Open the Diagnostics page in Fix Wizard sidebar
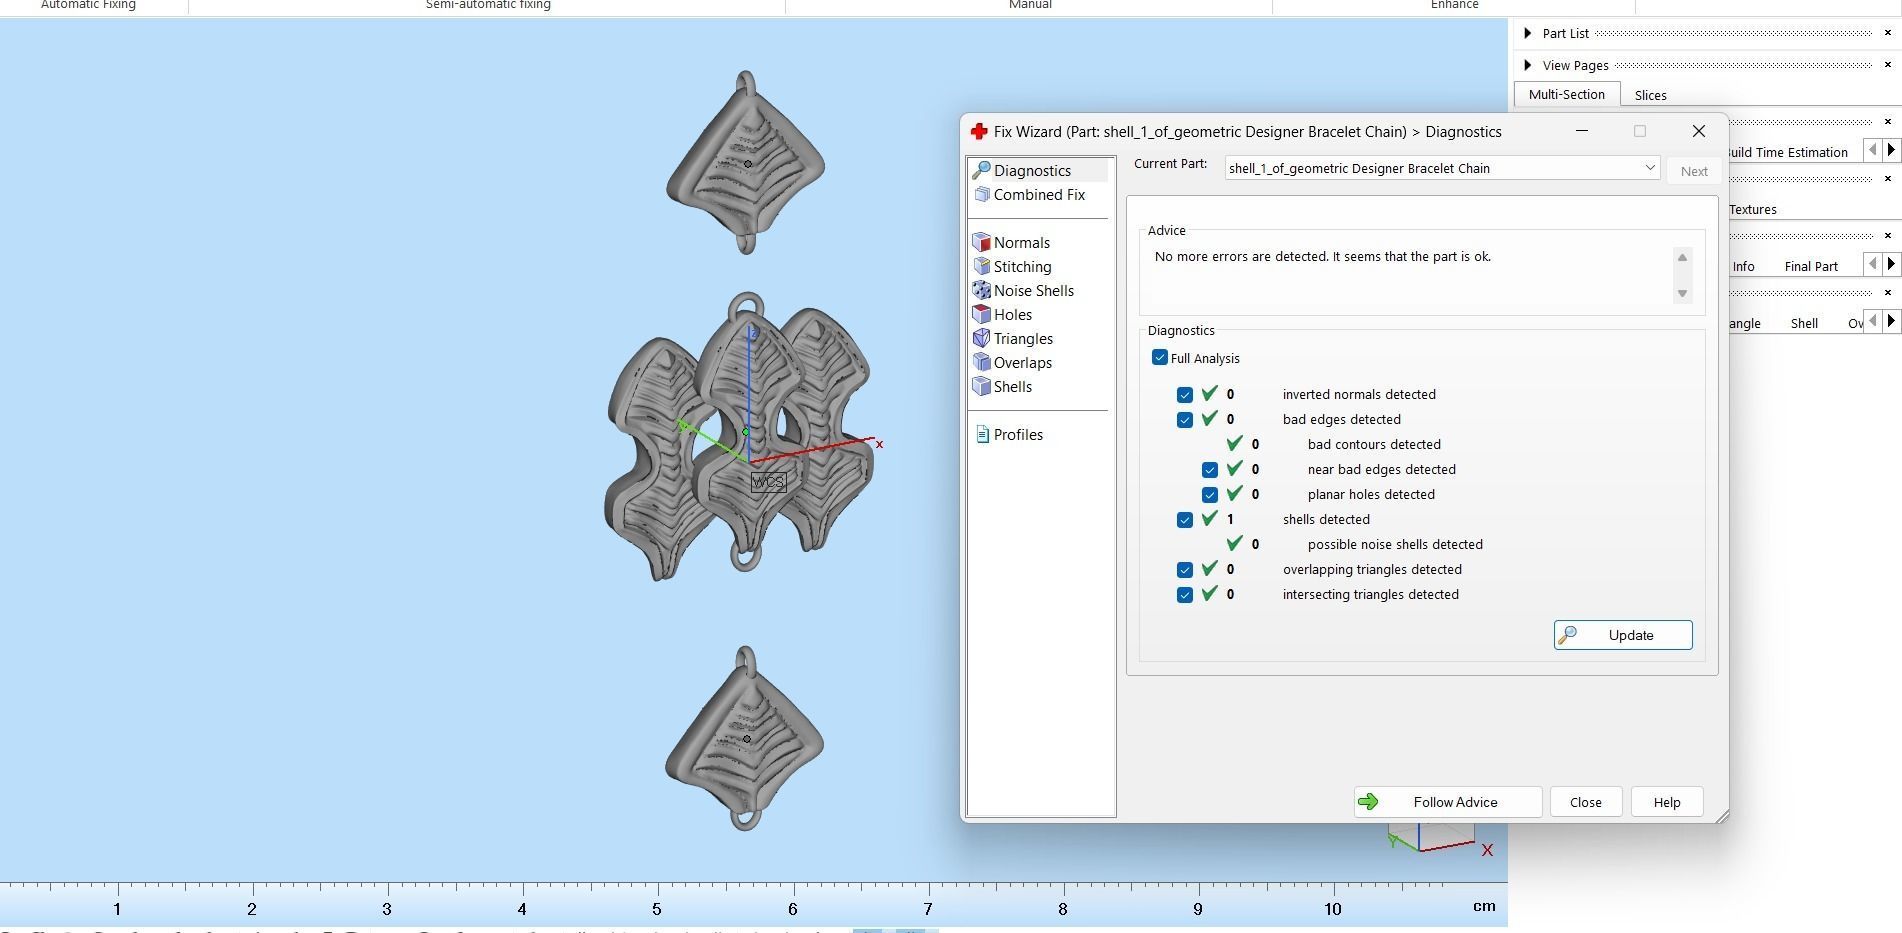 [1031, 171]
